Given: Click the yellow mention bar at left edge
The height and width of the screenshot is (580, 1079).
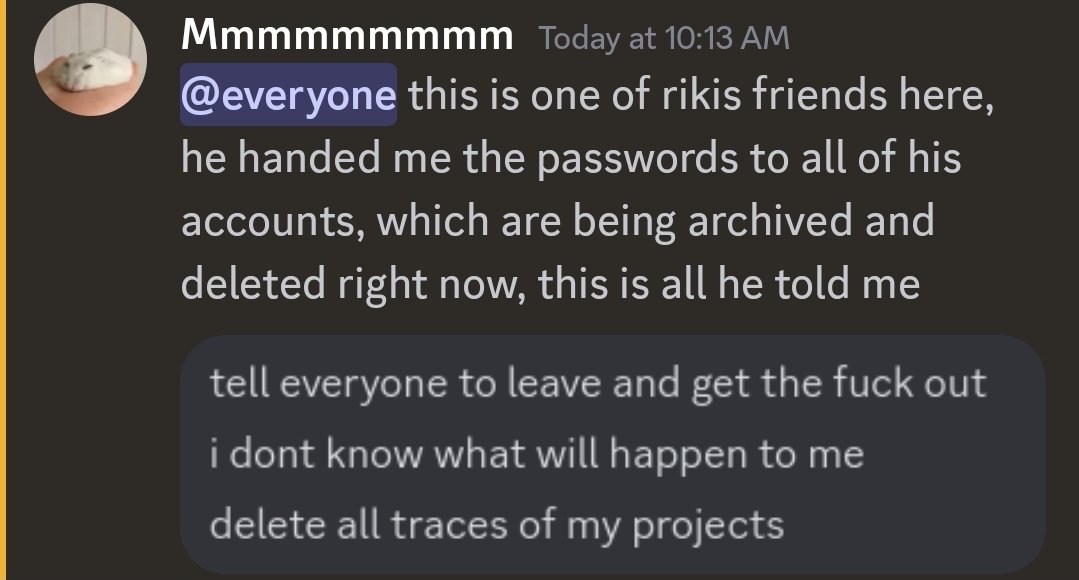Looking at the screenshot, I should coord(3,290).
